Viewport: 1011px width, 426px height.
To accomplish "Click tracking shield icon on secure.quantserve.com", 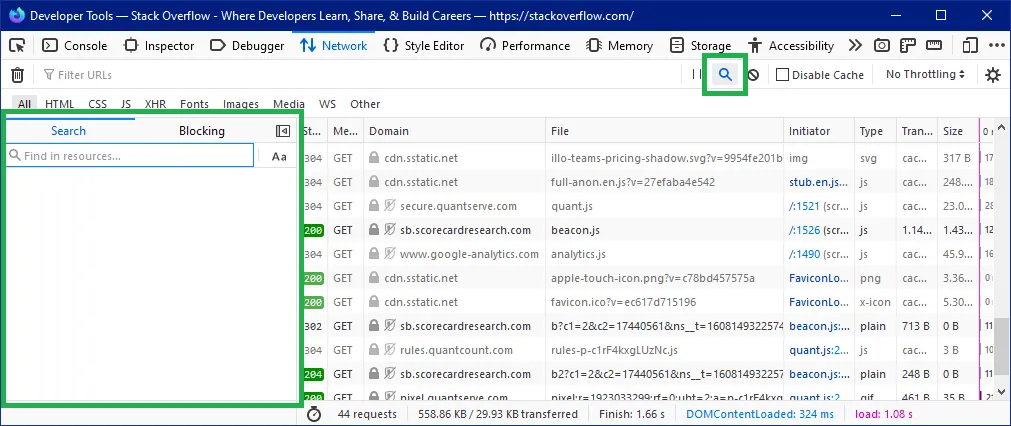I will click(x=389, y=206).
